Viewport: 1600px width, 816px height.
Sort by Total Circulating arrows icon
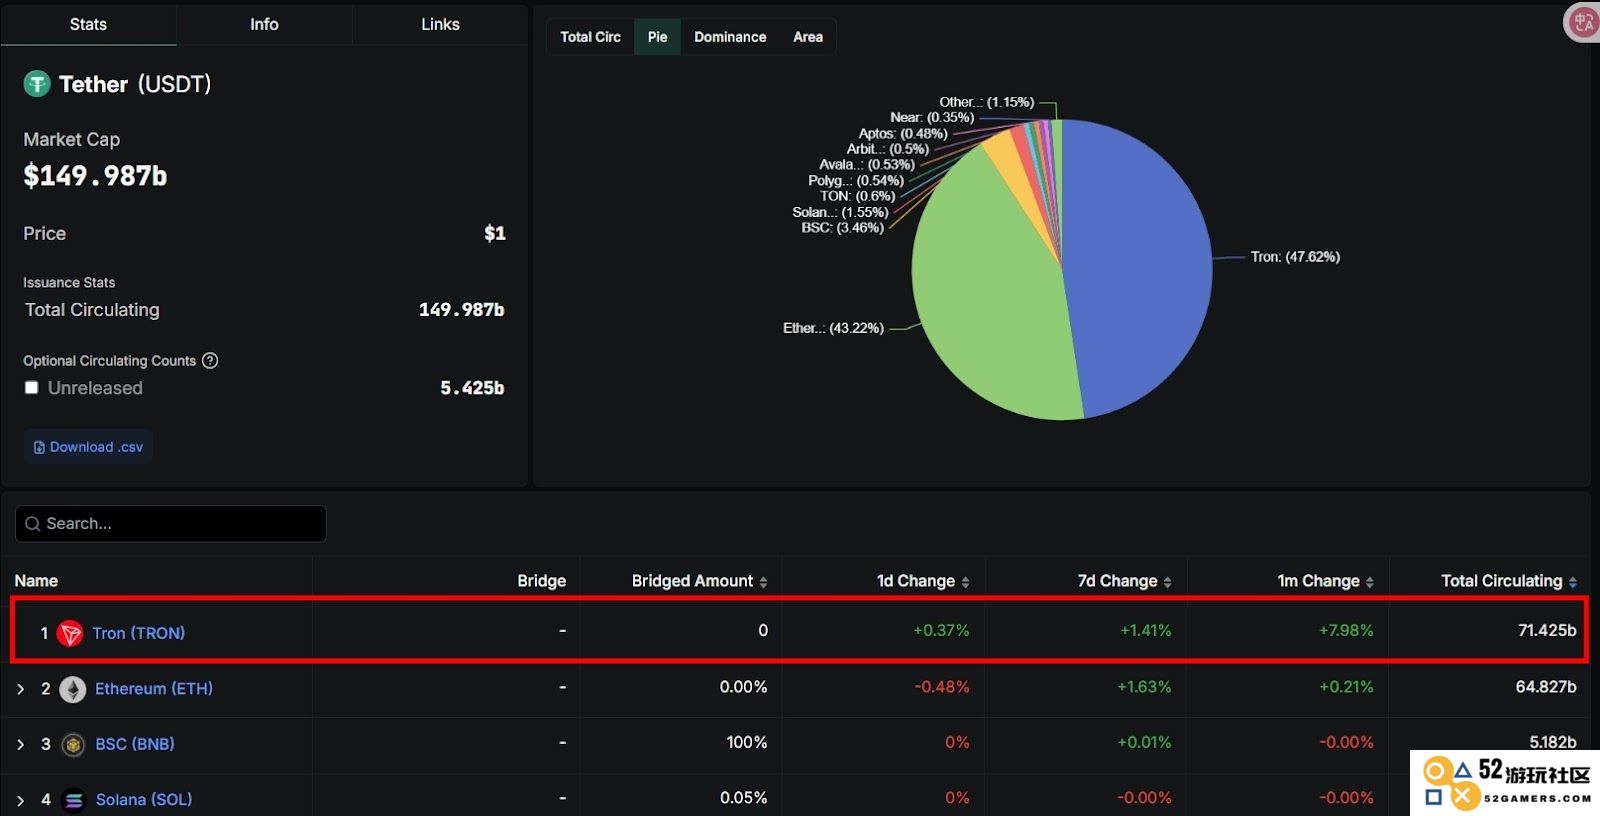1572,582
